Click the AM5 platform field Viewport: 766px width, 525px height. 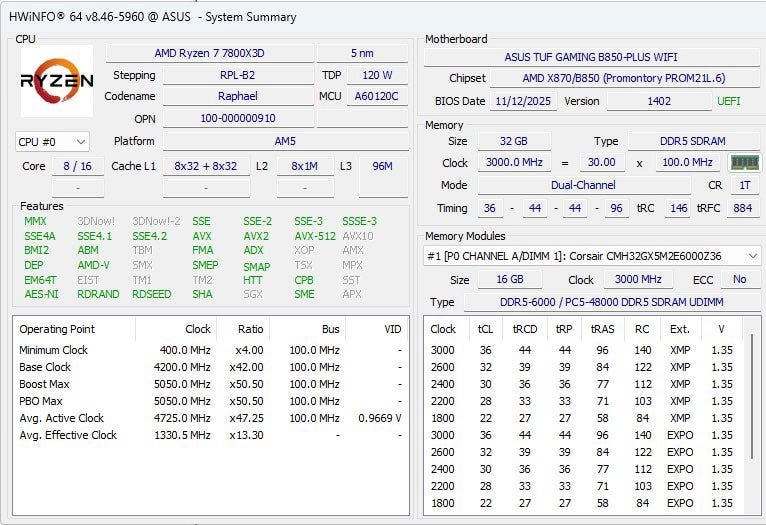coord(286,141)
